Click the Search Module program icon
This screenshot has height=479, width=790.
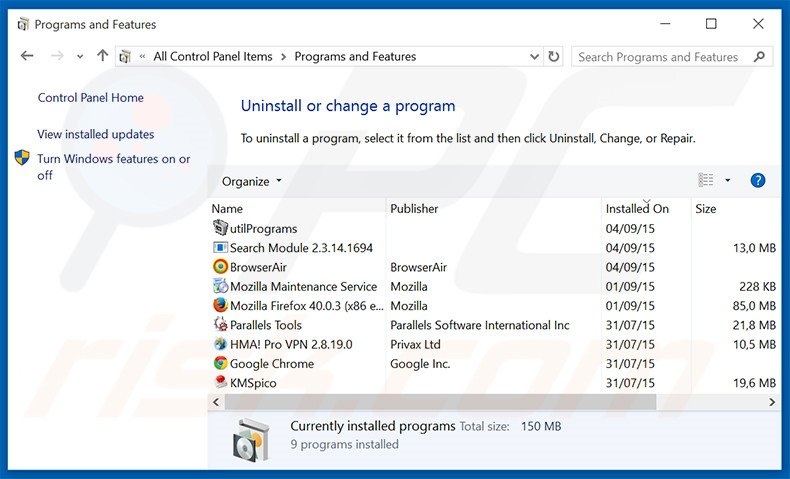pyautogui.click(x=220, y=247)
